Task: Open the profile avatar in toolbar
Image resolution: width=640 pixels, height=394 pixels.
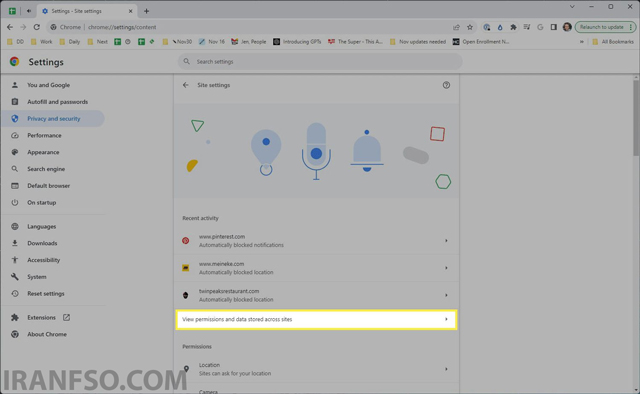Action: [x=567, y=27]
